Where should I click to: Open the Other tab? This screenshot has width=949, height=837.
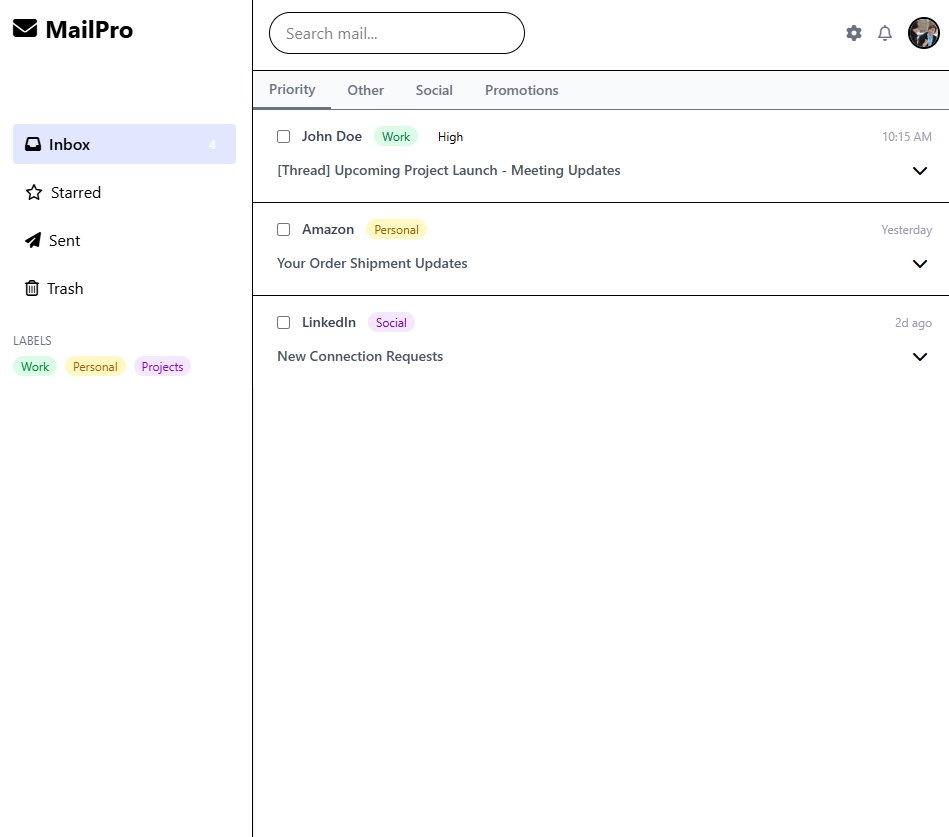365,90
